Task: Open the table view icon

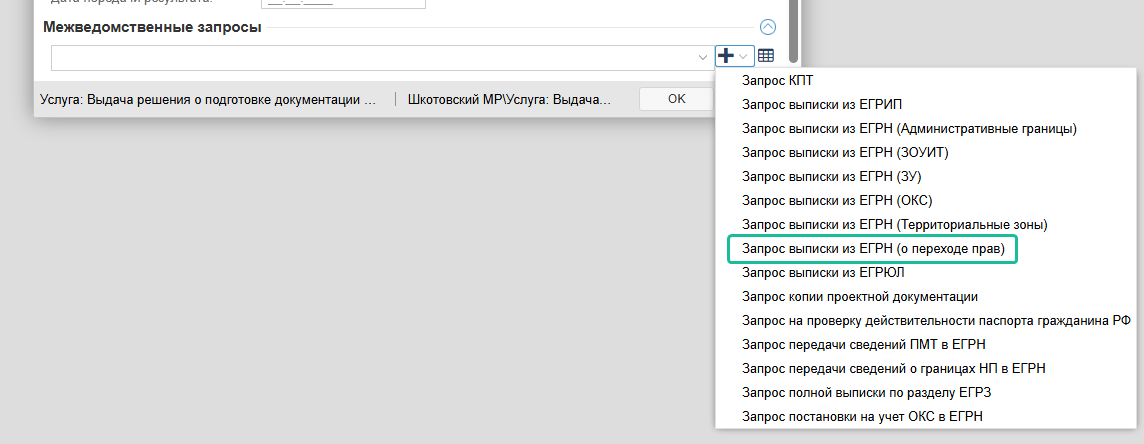Action: pyautogui.click(x=765, y=57)
